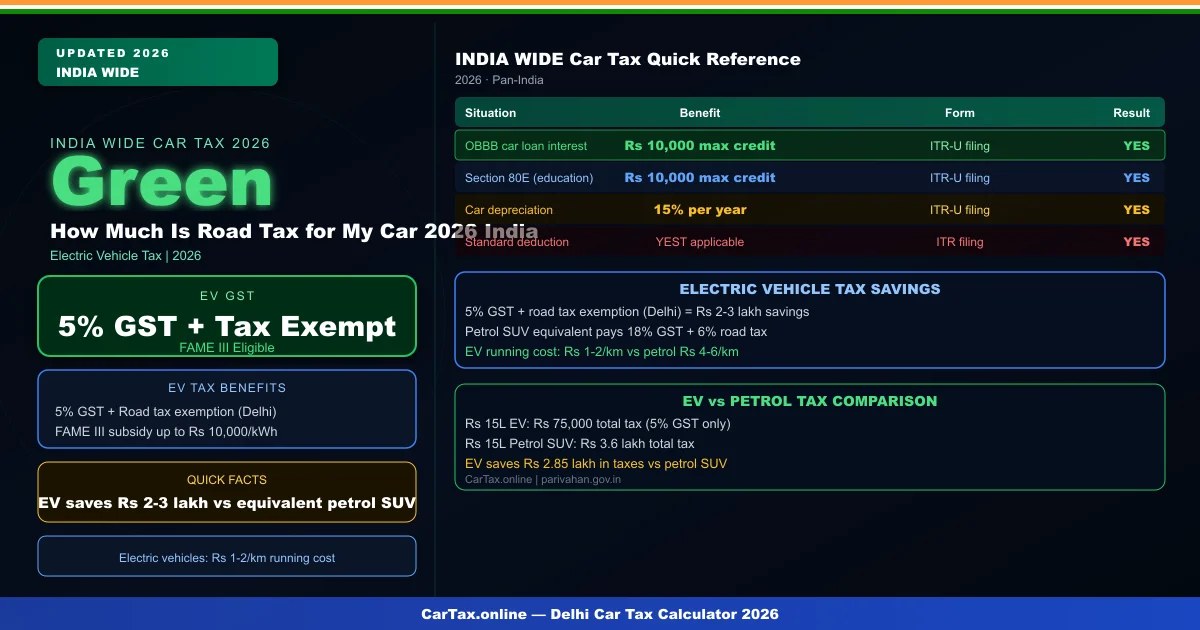The height and width of the screenshot is (630, 1200).
Task: Open the CarTax.online | parivahan.gov.in source link
Action: coord(543,480)
